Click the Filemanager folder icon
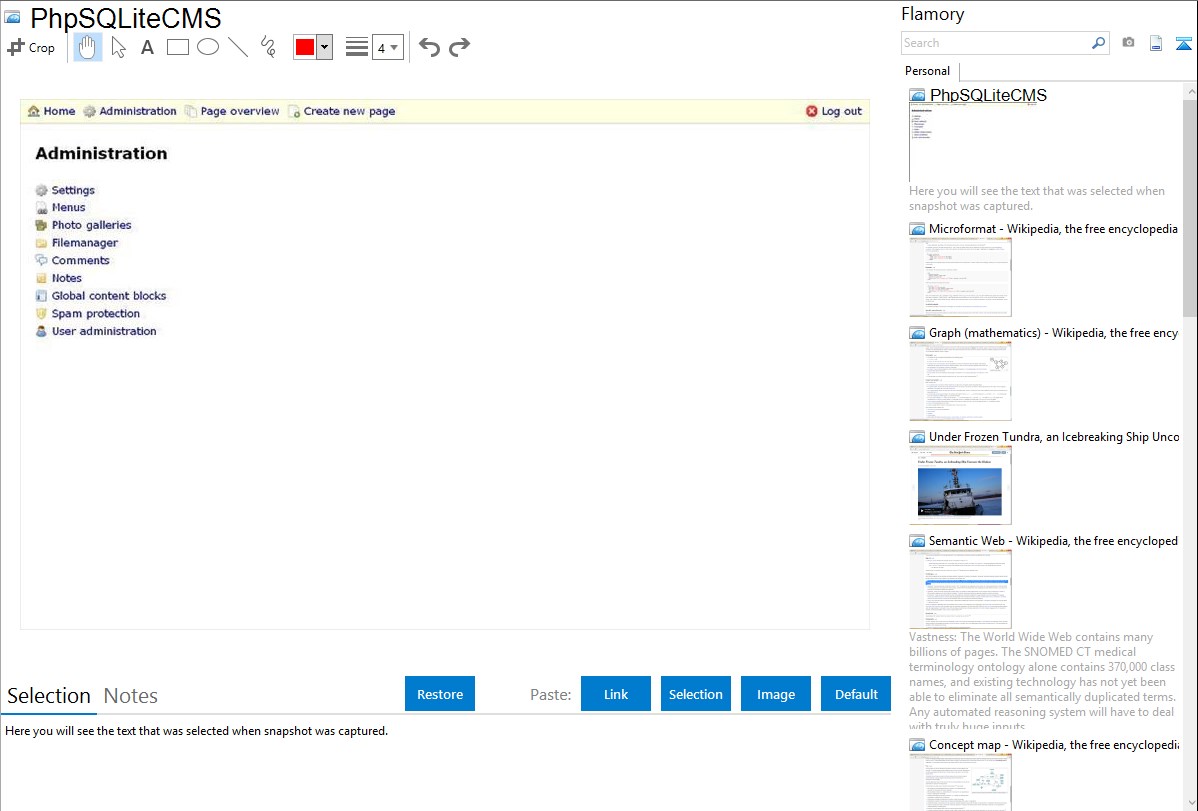The height and width of the screenshot is (811, 1198). (41, 243)
